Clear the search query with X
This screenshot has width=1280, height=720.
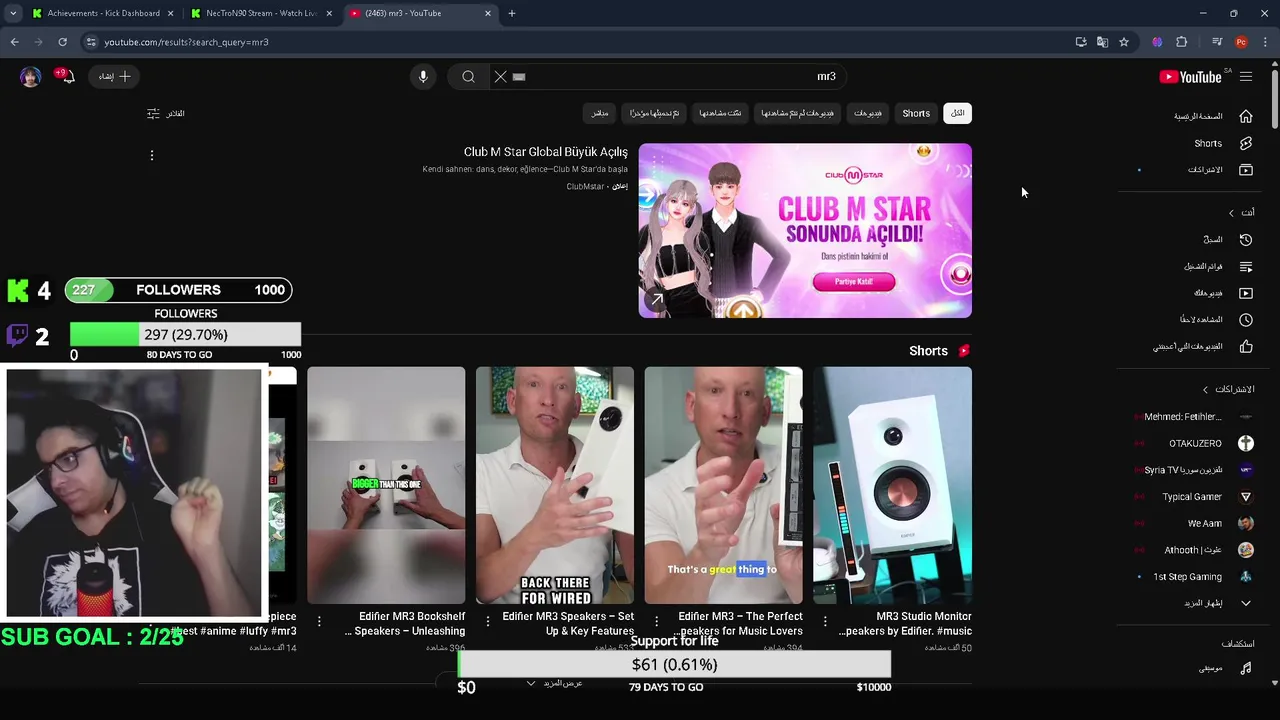[x=500, y=77]
